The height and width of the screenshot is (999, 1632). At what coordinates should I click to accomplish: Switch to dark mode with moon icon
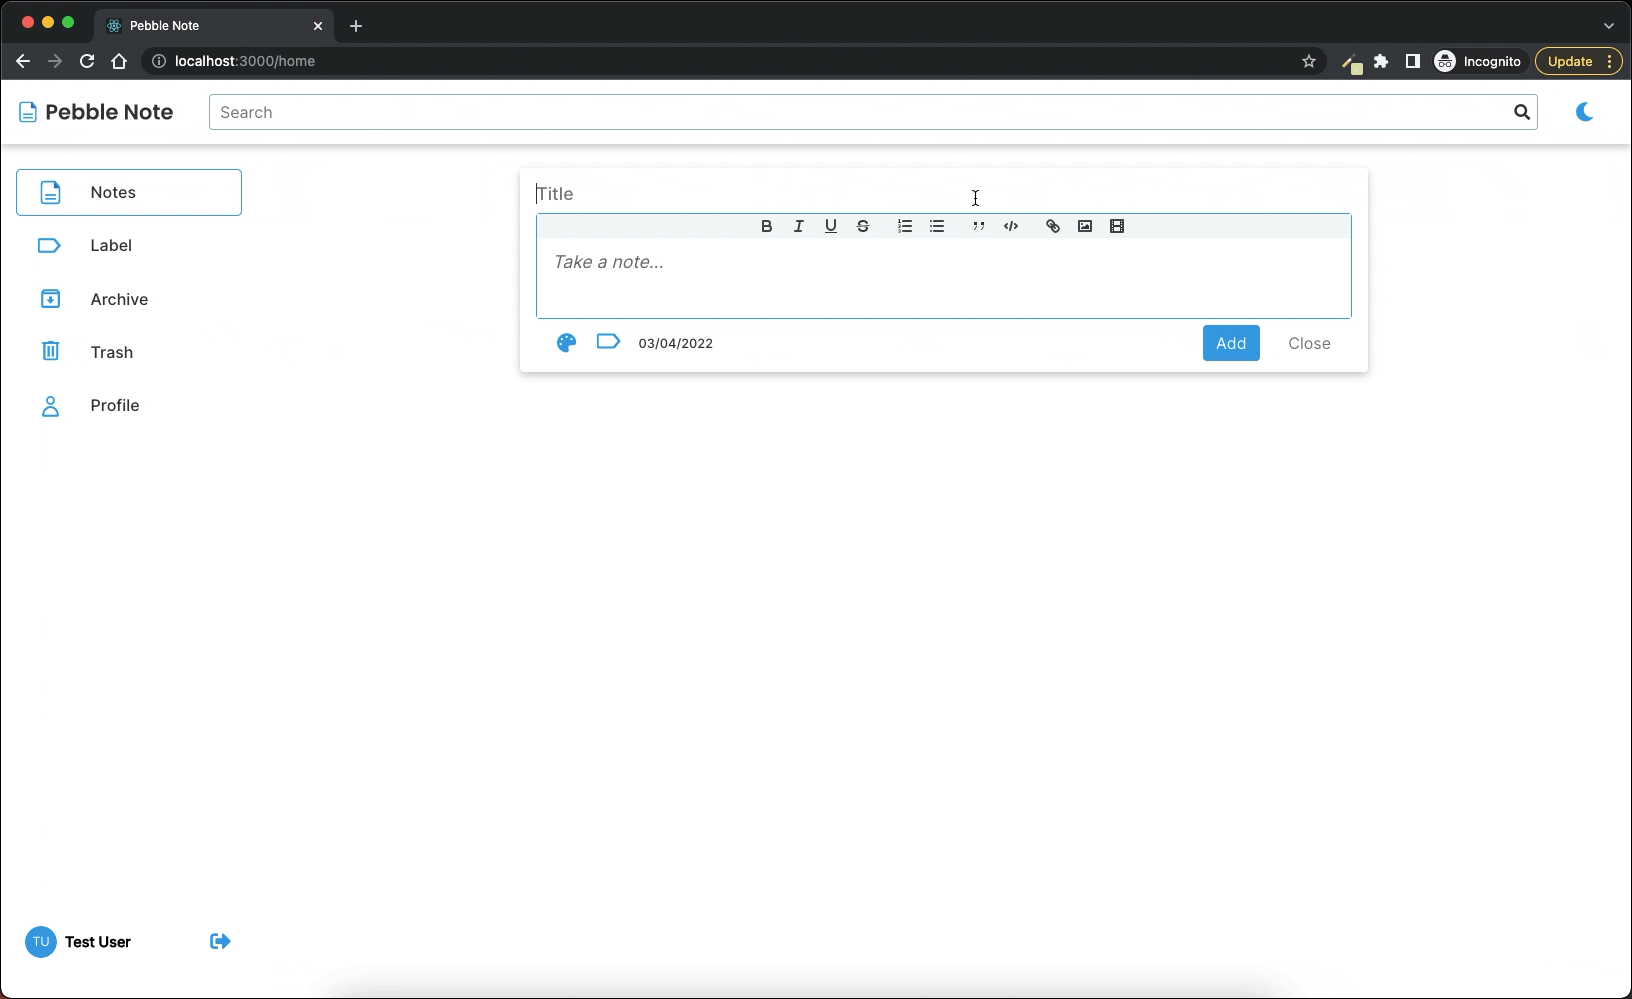1584,112
